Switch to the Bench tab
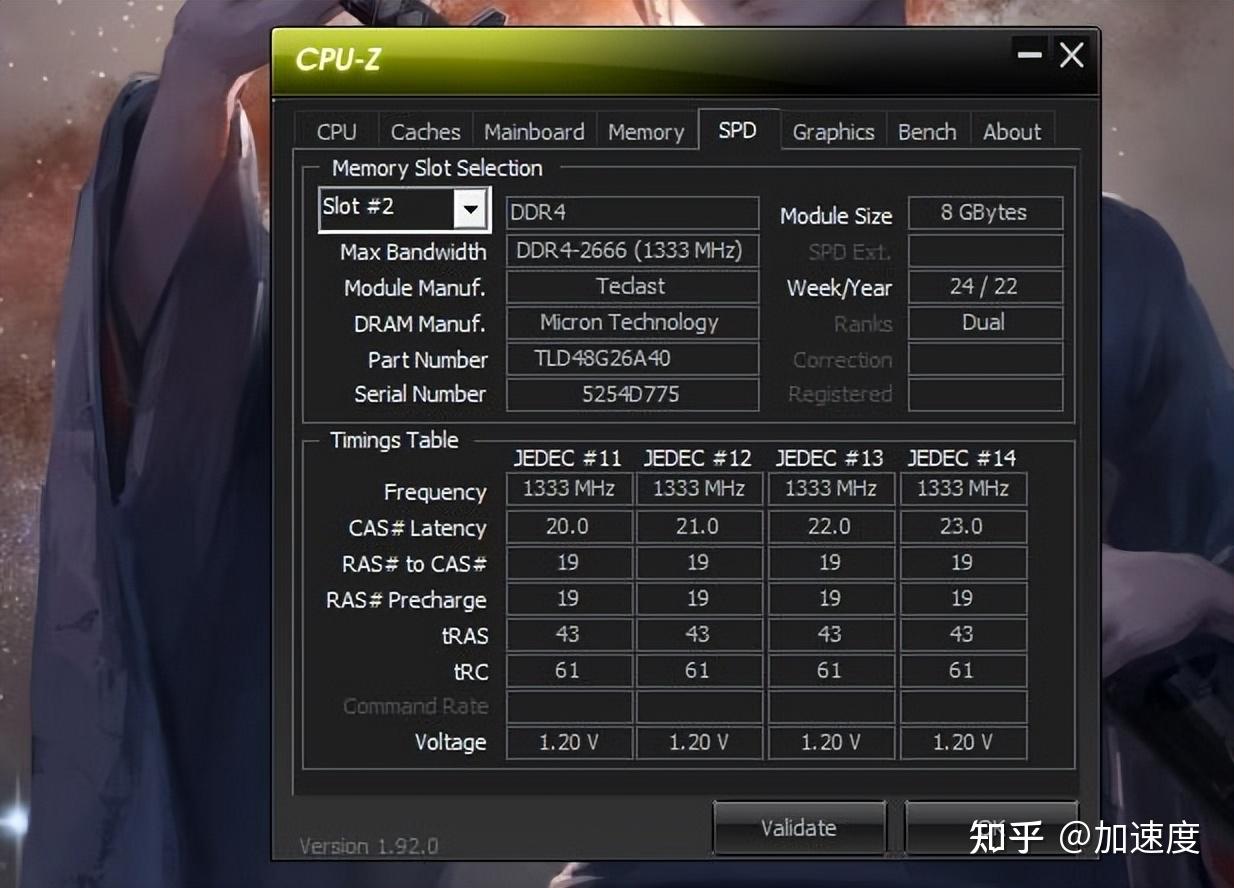1234x888 pixels. 927,132
